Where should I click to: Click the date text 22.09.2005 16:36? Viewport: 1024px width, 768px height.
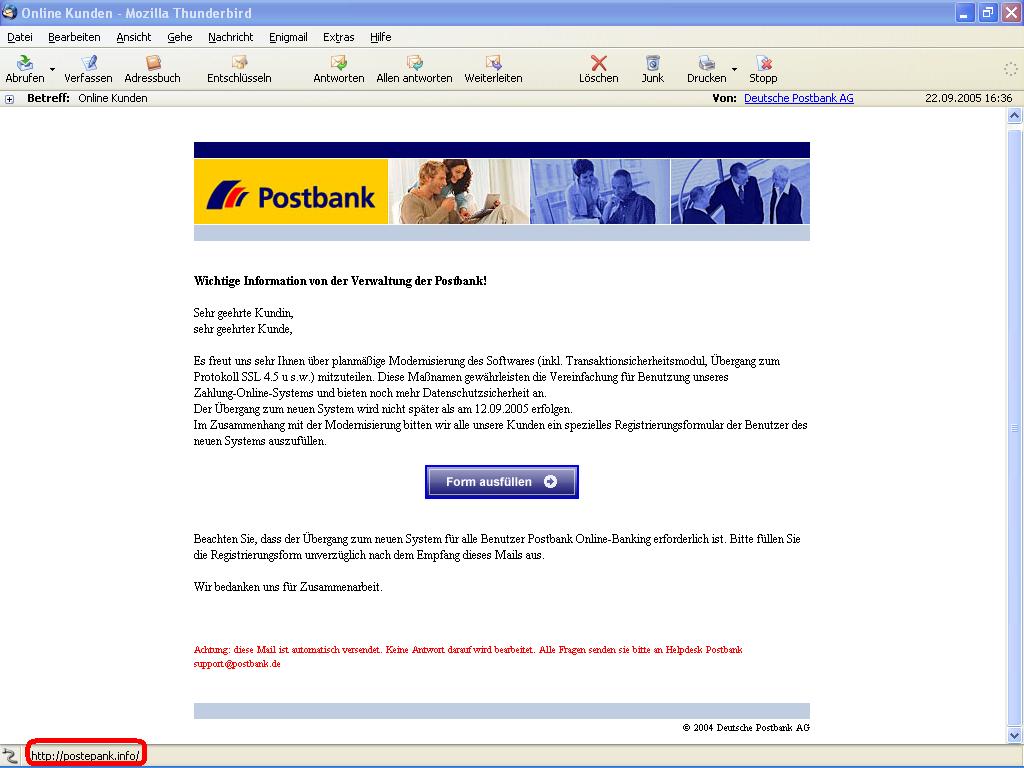[x=968, y=98]
